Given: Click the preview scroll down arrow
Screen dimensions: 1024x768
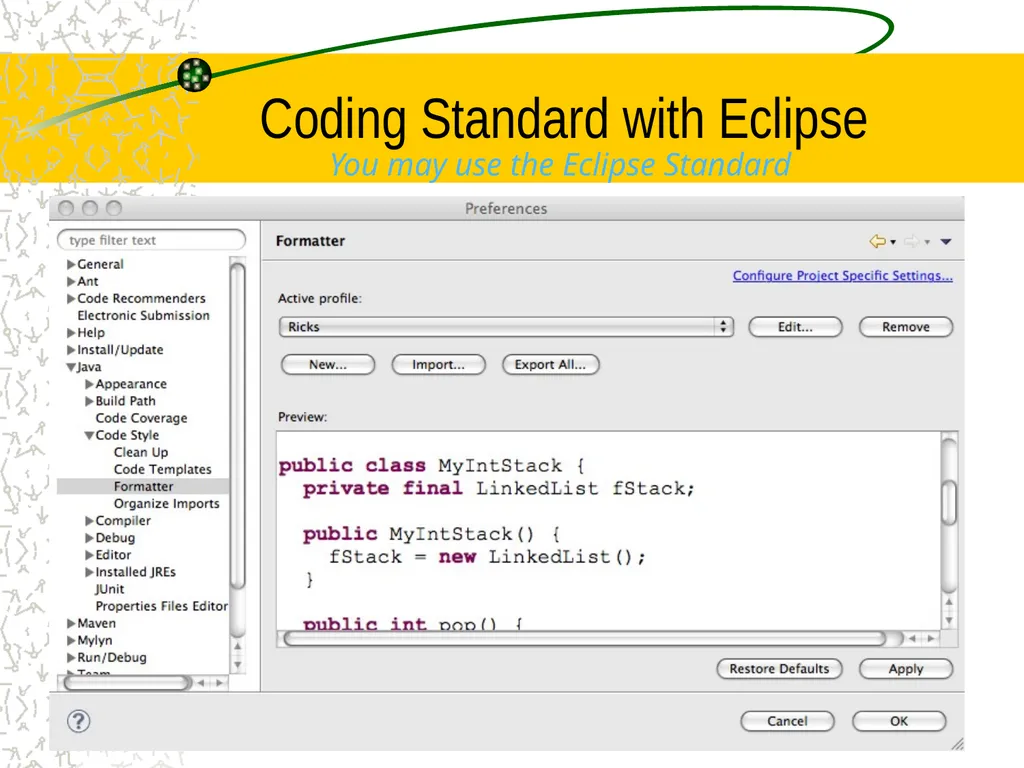Looking at the screenshot, I should click(949, 620).
